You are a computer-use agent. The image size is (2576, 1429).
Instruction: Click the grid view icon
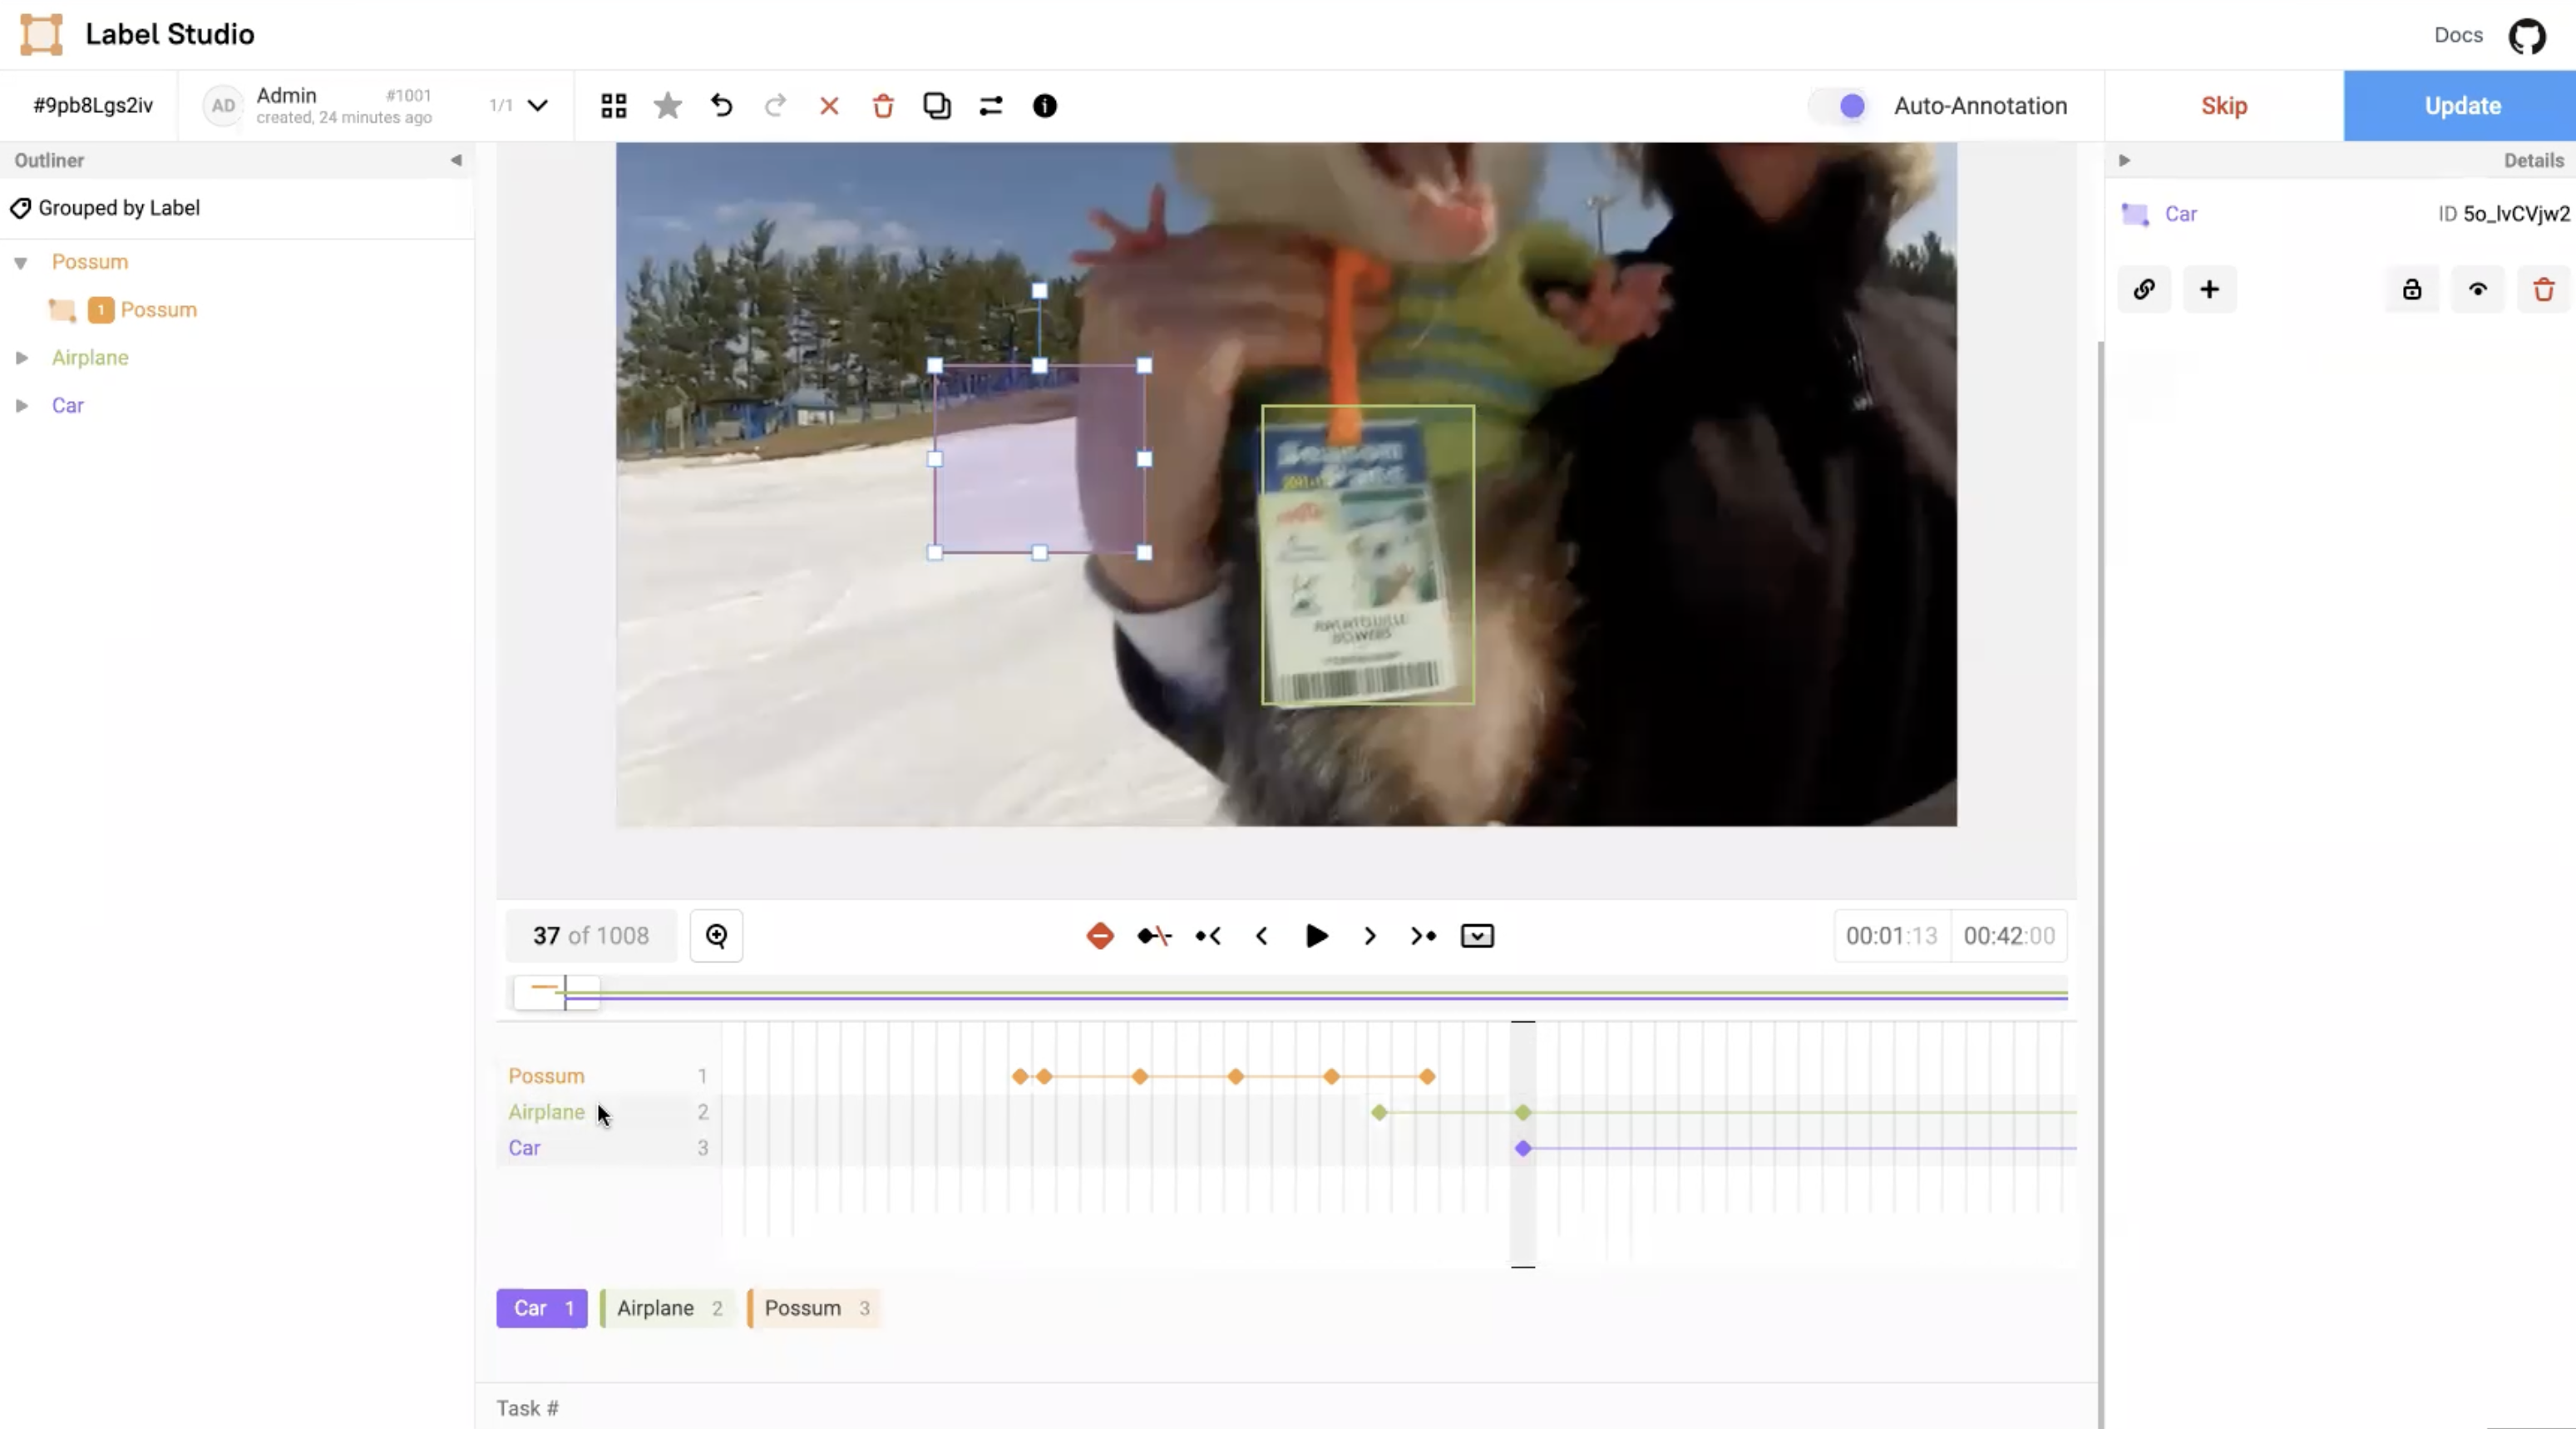coord(613,106)
